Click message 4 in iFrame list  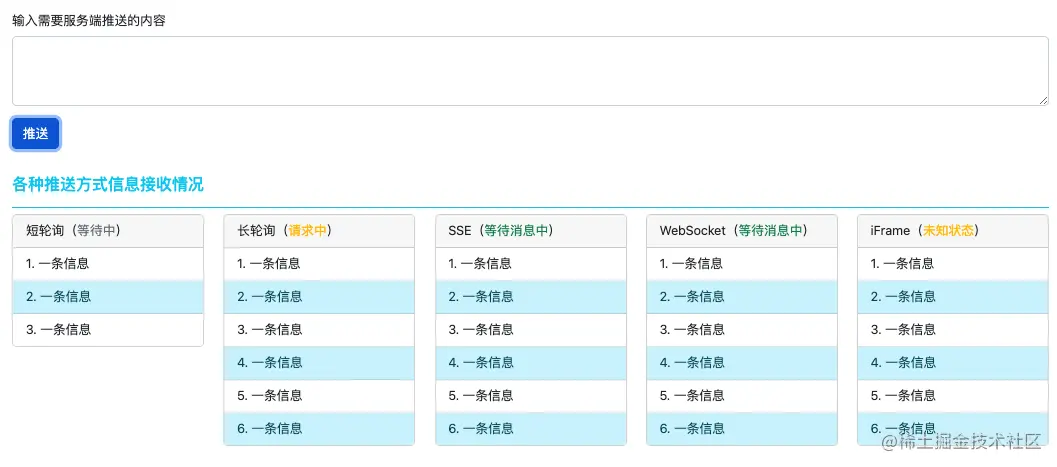point(953,363)
